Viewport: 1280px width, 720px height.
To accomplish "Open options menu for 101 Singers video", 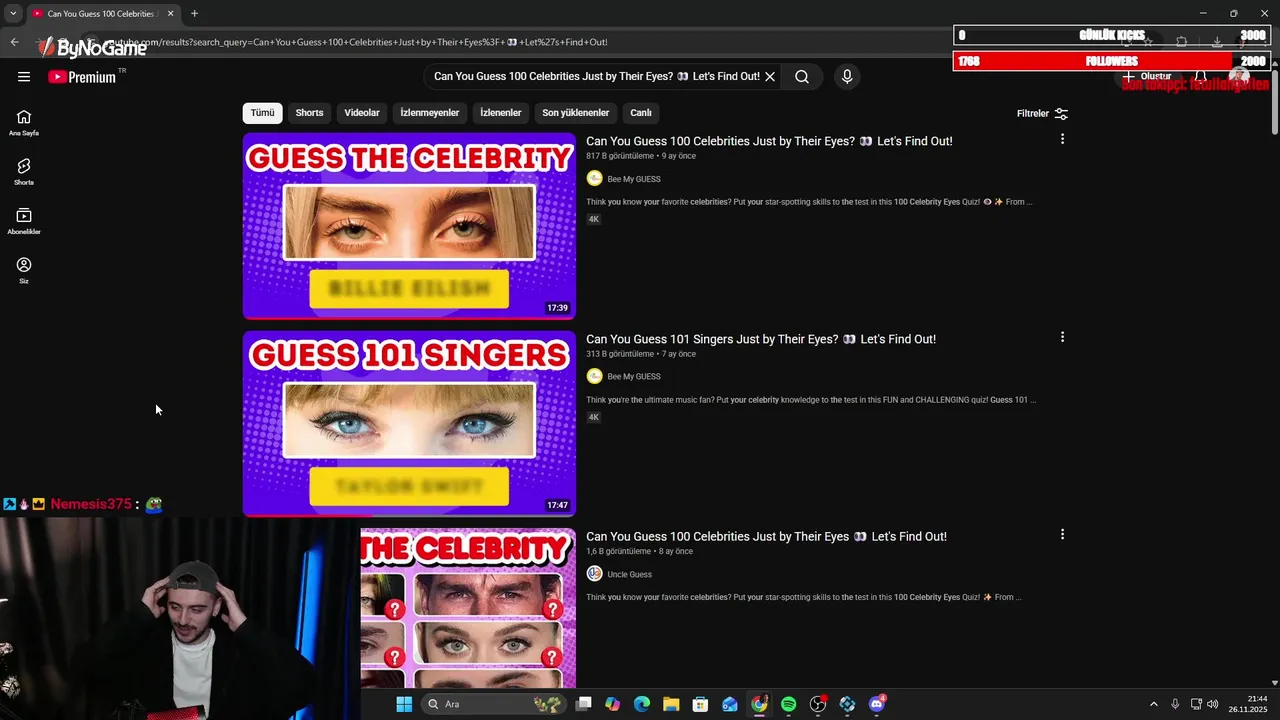I will point(1062,337).
